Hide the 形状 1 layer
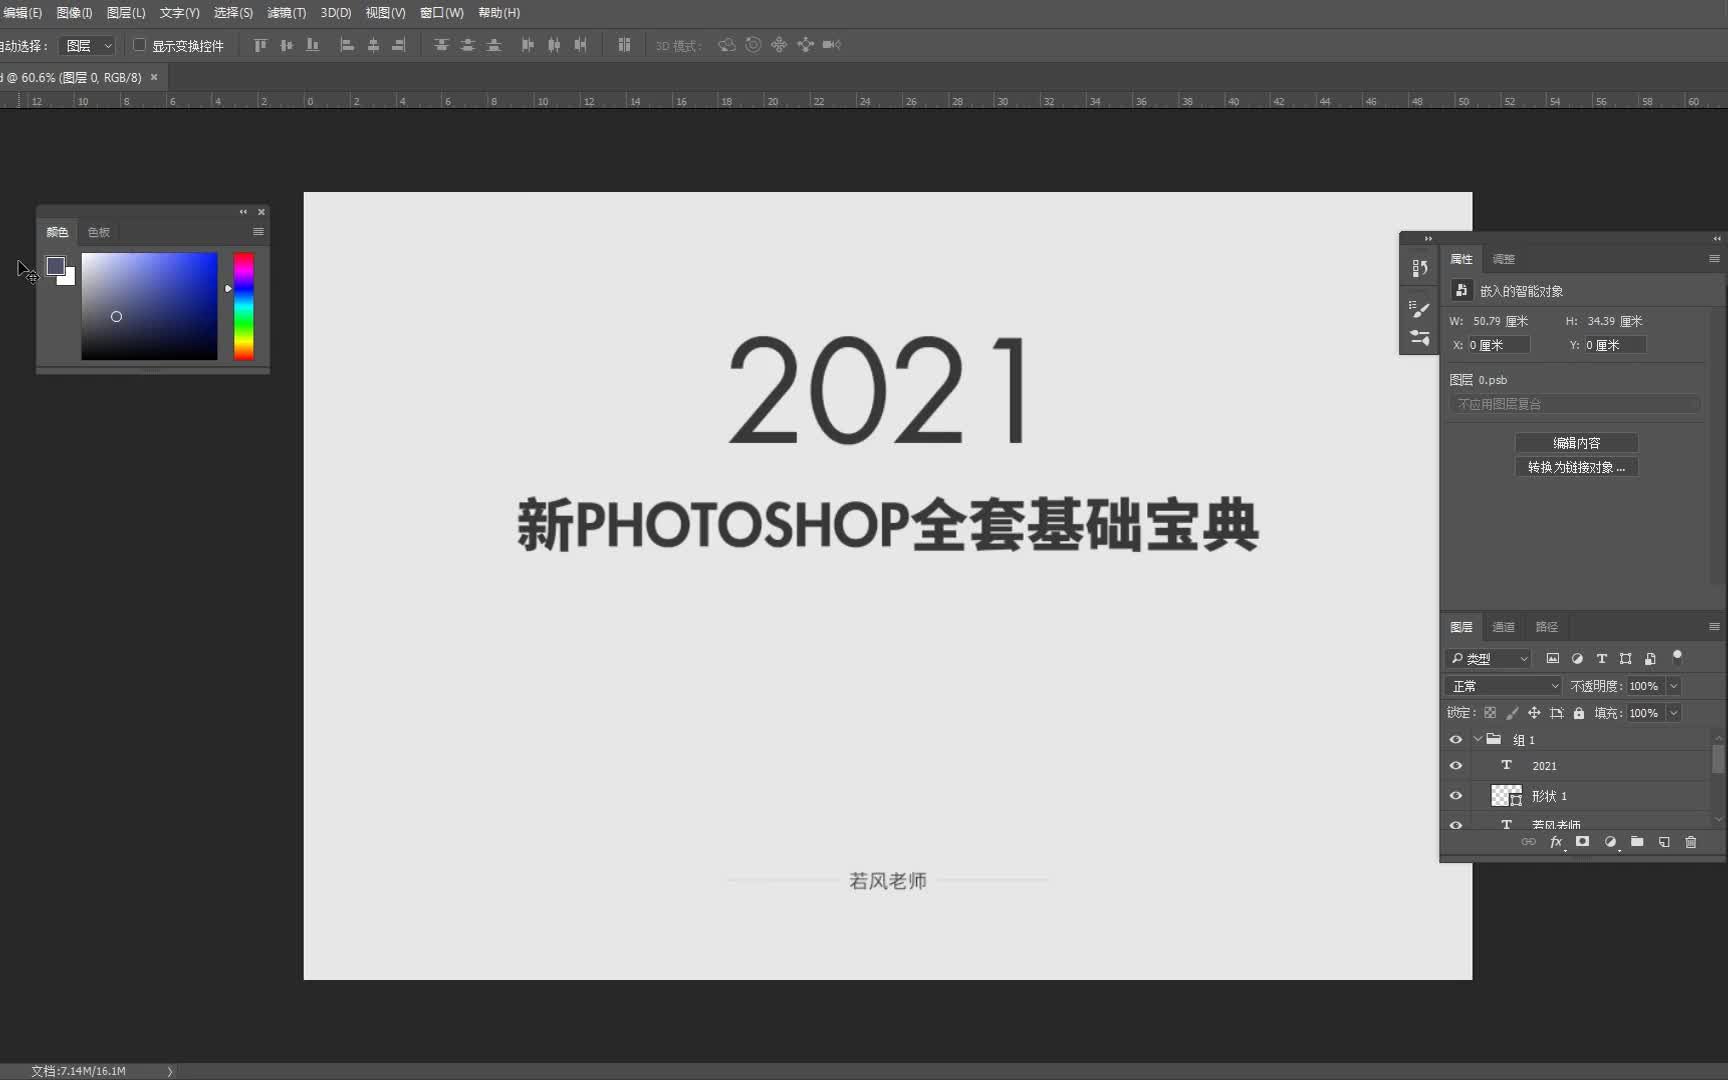1728x1080 pixels. coord(1456,796)
